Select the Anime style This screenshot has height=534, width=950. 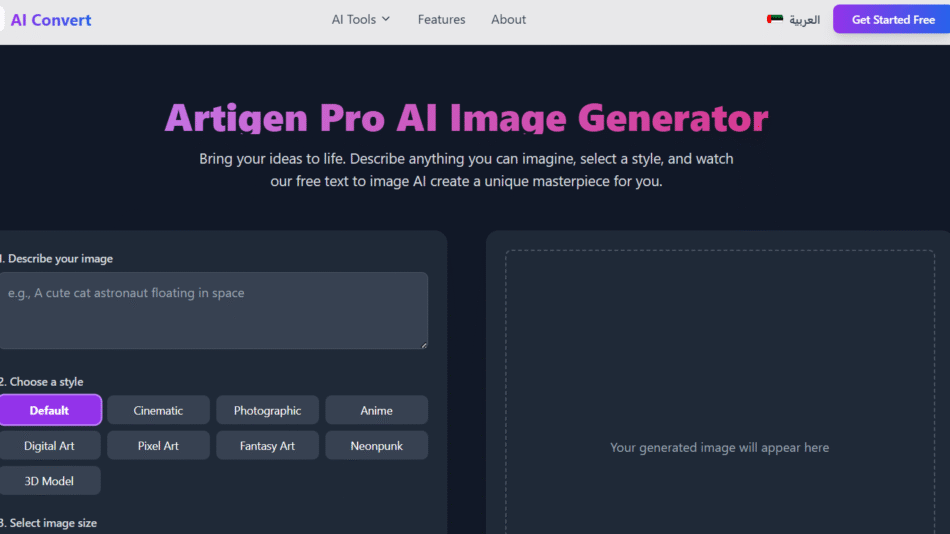pyautogui.click(x=376, y=410)
